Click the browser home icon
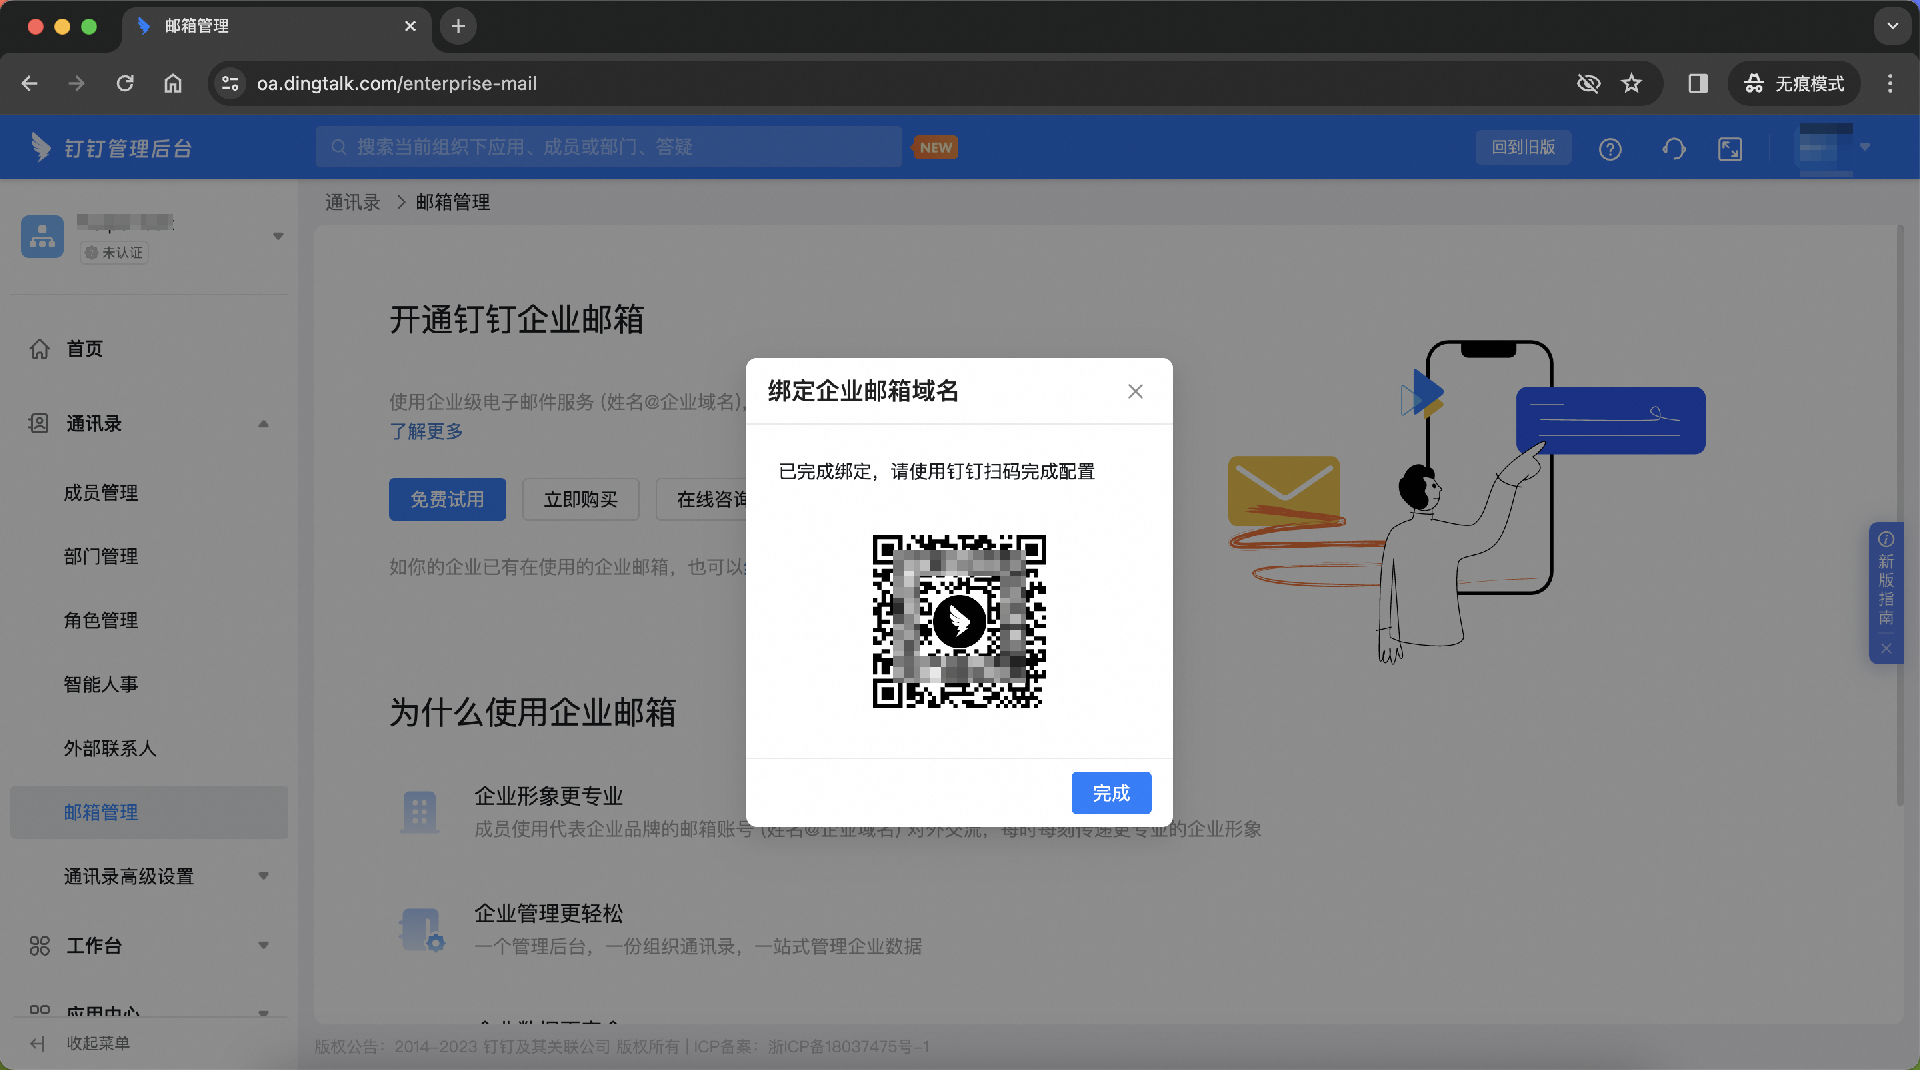The width and height of the screenshot is (1920, 1070). coord(173,83)
